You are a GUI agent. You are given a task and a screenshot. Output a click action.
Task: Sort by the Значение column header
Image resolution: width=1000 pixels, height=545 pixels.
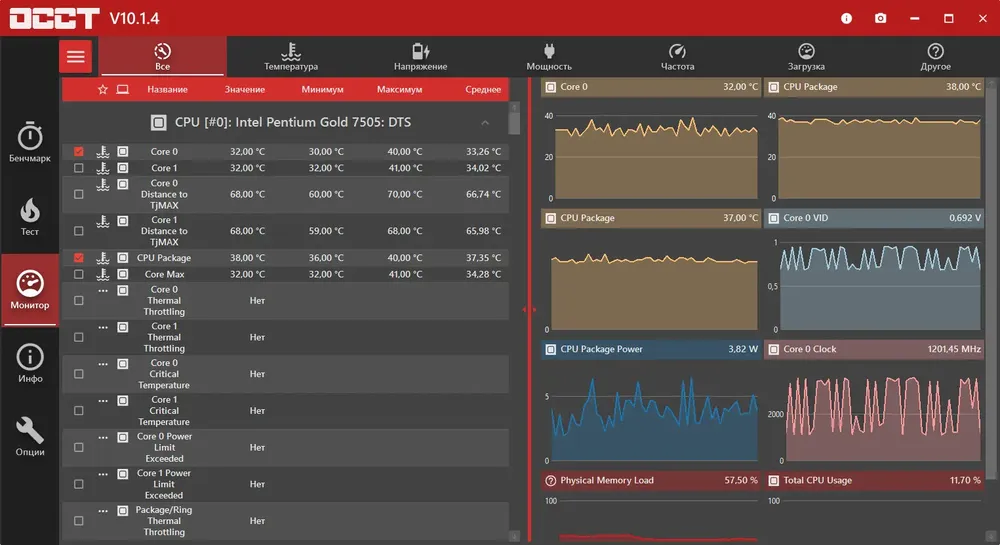point(245,90)
